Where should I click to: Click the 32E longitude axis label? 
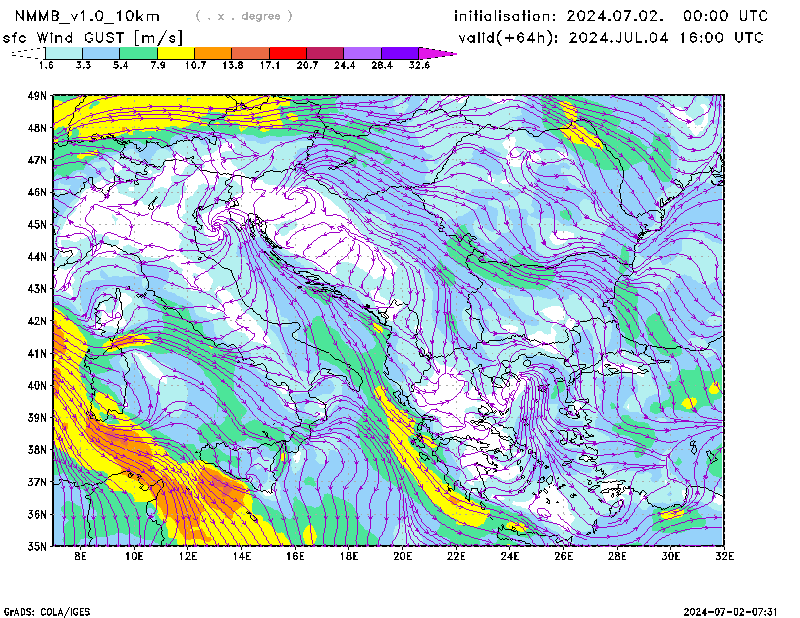point(724,556)
